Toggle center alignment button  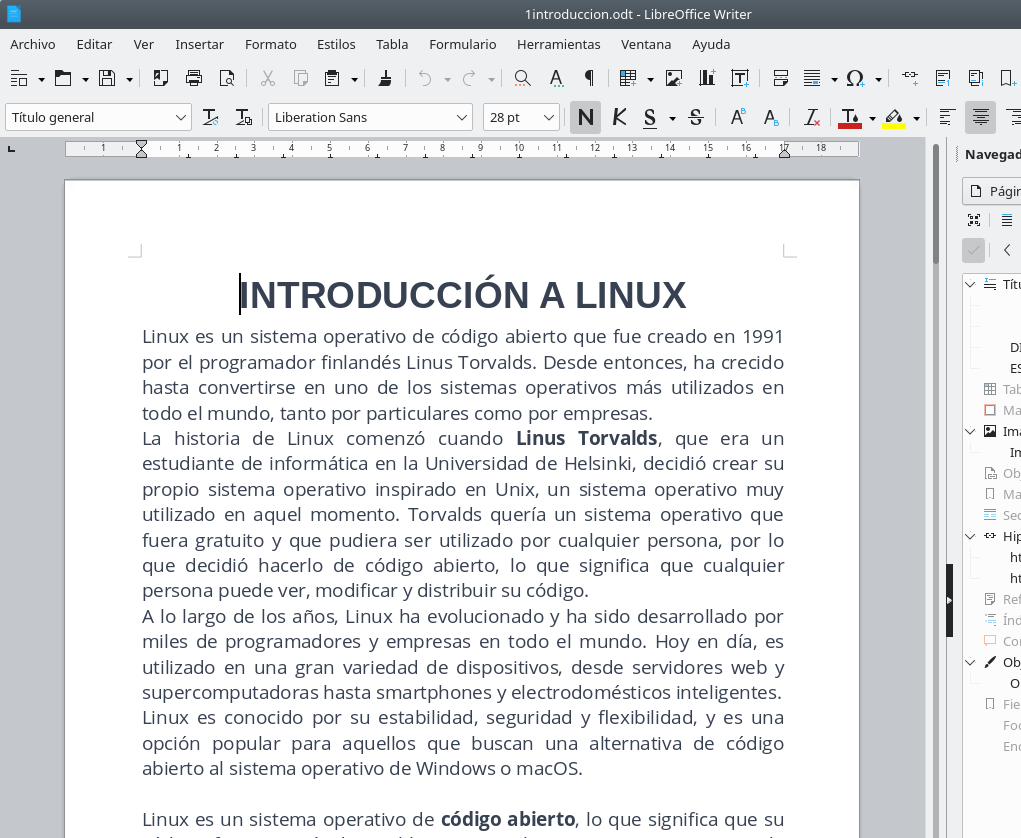click(981, 118)
